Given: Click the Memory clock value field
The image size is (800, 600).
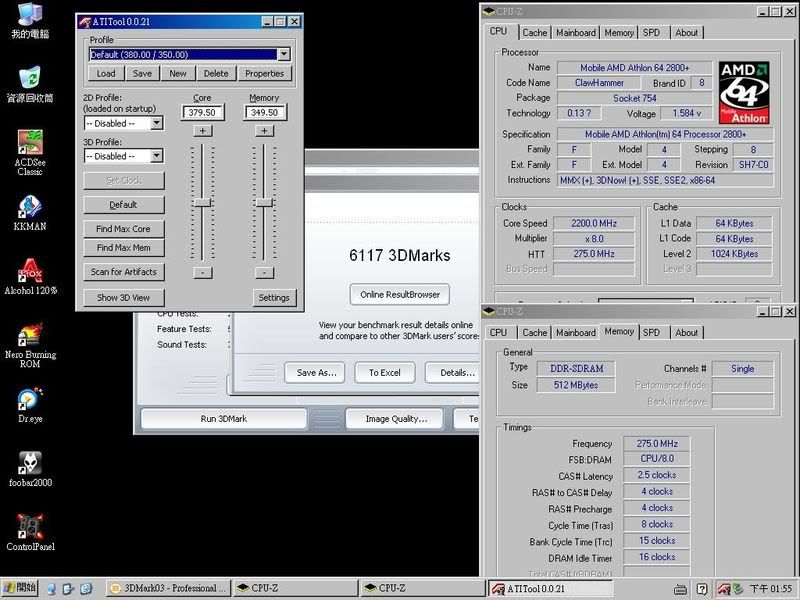Looking at the screenshot, I should [265, 112].
